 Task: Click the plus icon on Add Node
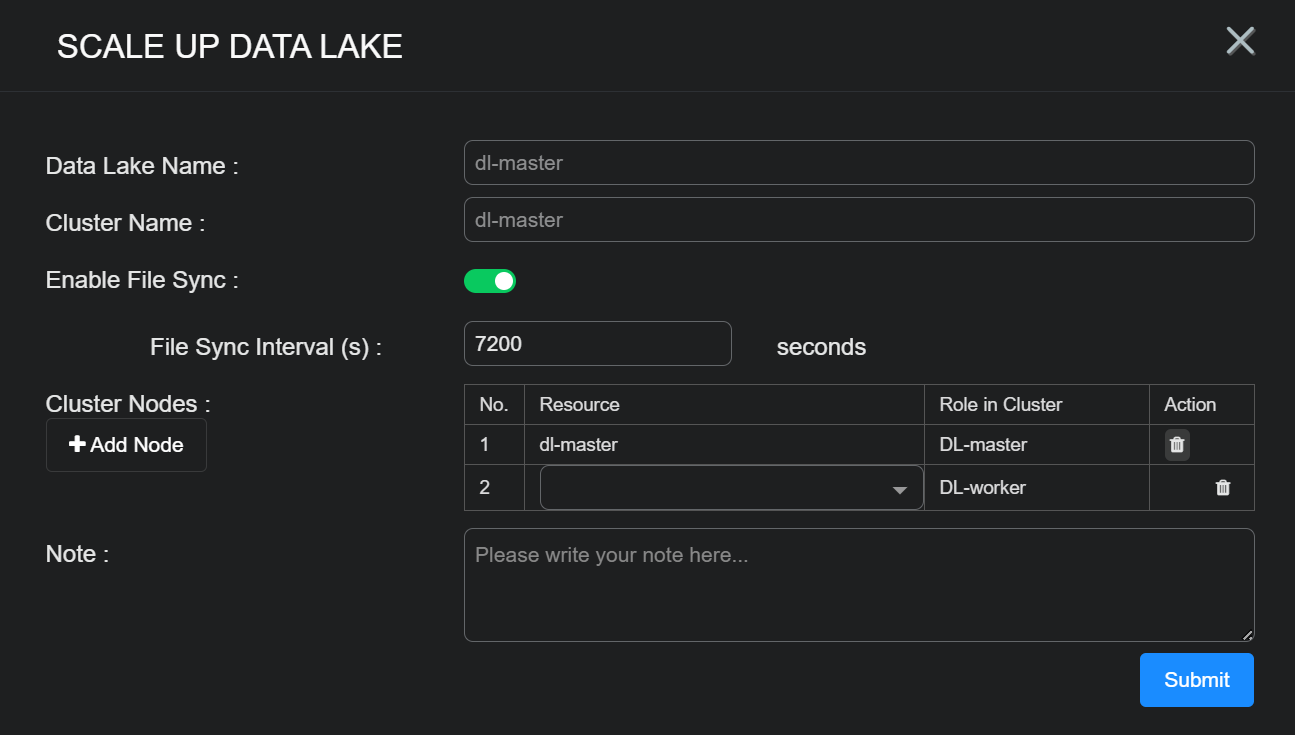[77, 445]
